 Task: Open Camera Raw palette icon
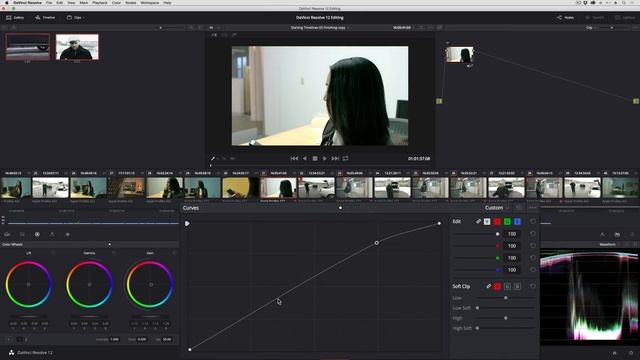click(7, 235)
